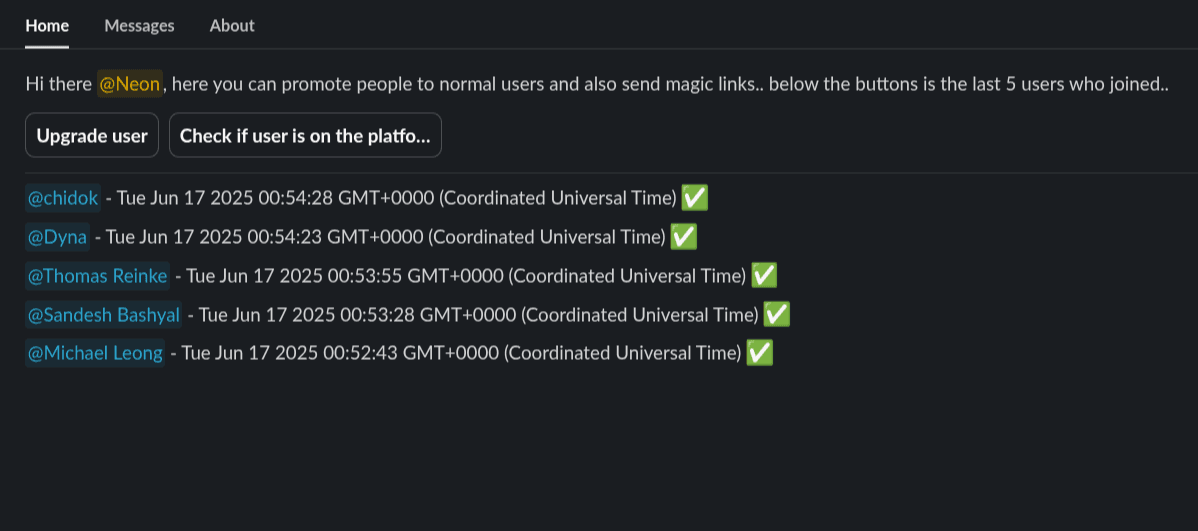Click the green checkmark next to chidok
Screen dimensions: 1198x531
(694, 198)
